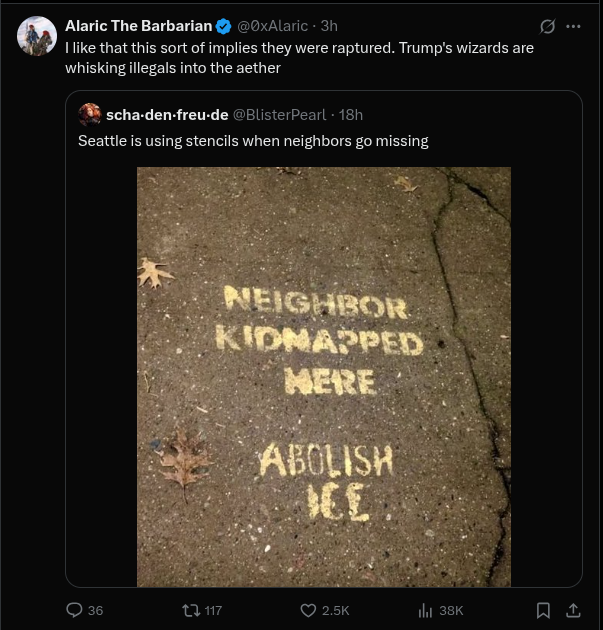
Task: Open the stenciled sidewalk photo
Action: 324,377
